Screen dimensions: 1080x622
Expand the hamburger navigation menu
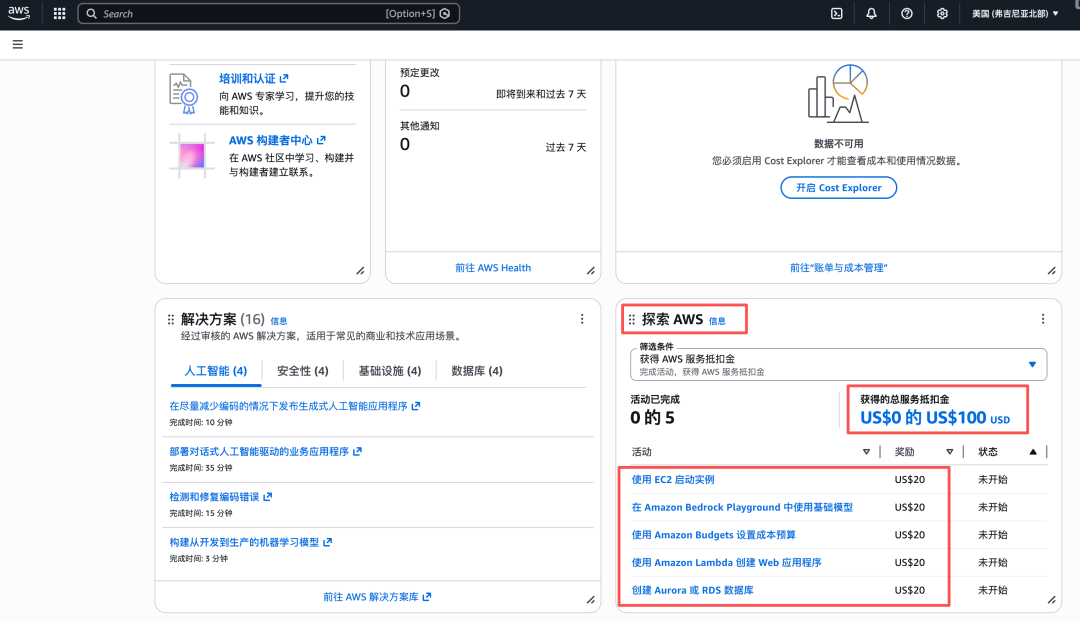[x=18, y=45]
